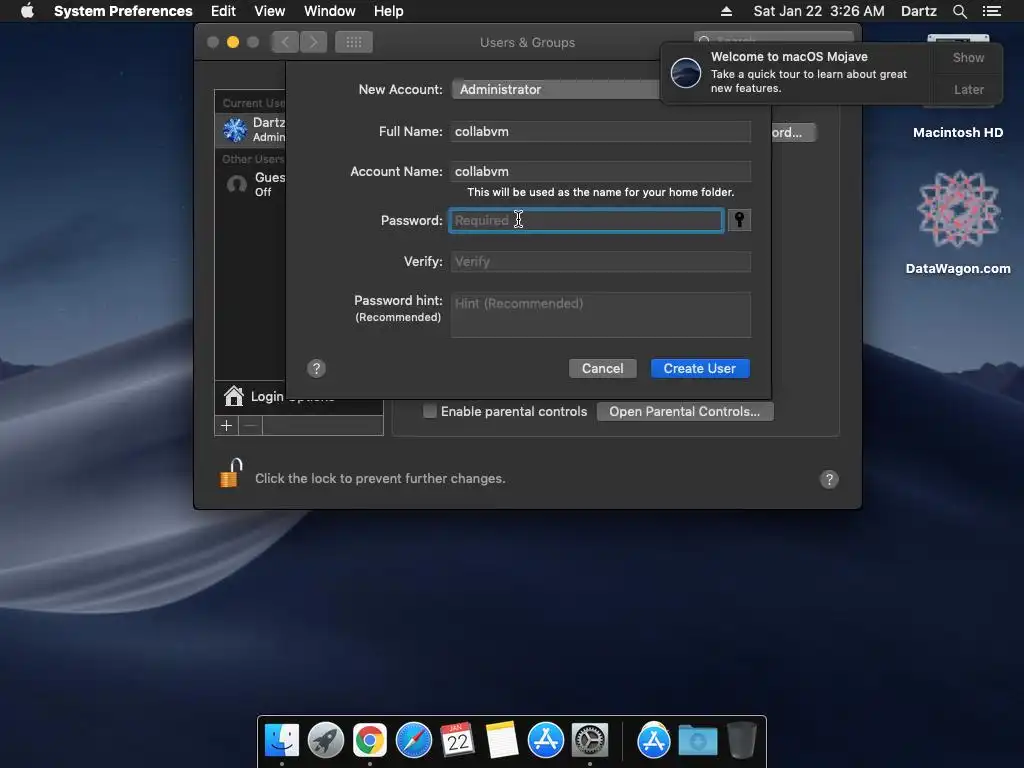Go back with the left chevron button
1024x768 pixels.
click(285, 42)
